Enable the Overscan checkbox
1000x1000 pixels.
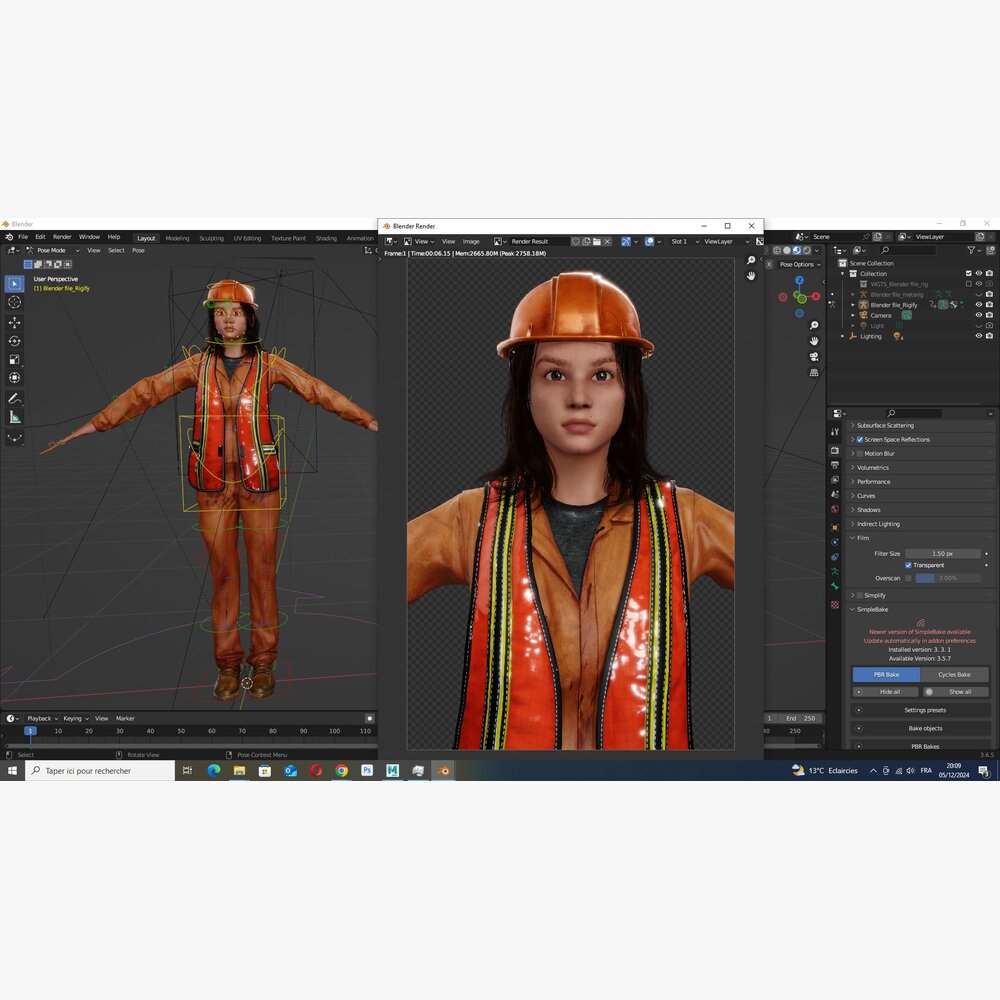coord(908,578)
